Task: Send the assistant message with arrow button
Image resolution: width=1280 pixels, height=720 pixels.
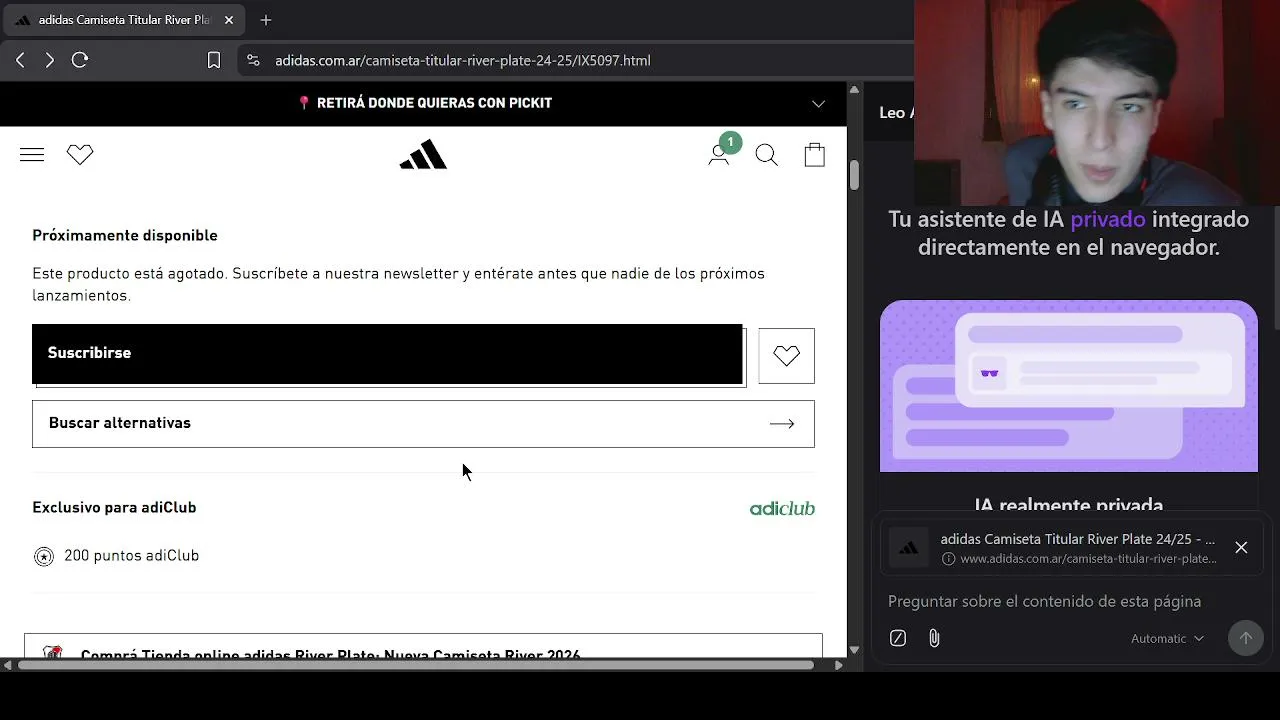Action: 1245,638
